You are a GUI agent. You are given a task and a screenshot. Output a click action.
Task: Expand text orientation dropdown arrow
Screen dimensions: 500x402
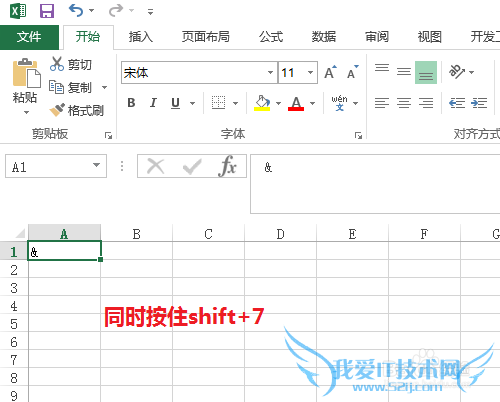click(x=471, y=72)
